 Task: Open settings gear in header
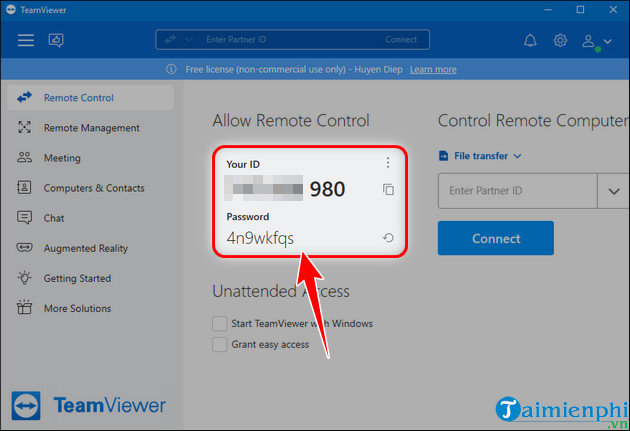pos(560,40)
